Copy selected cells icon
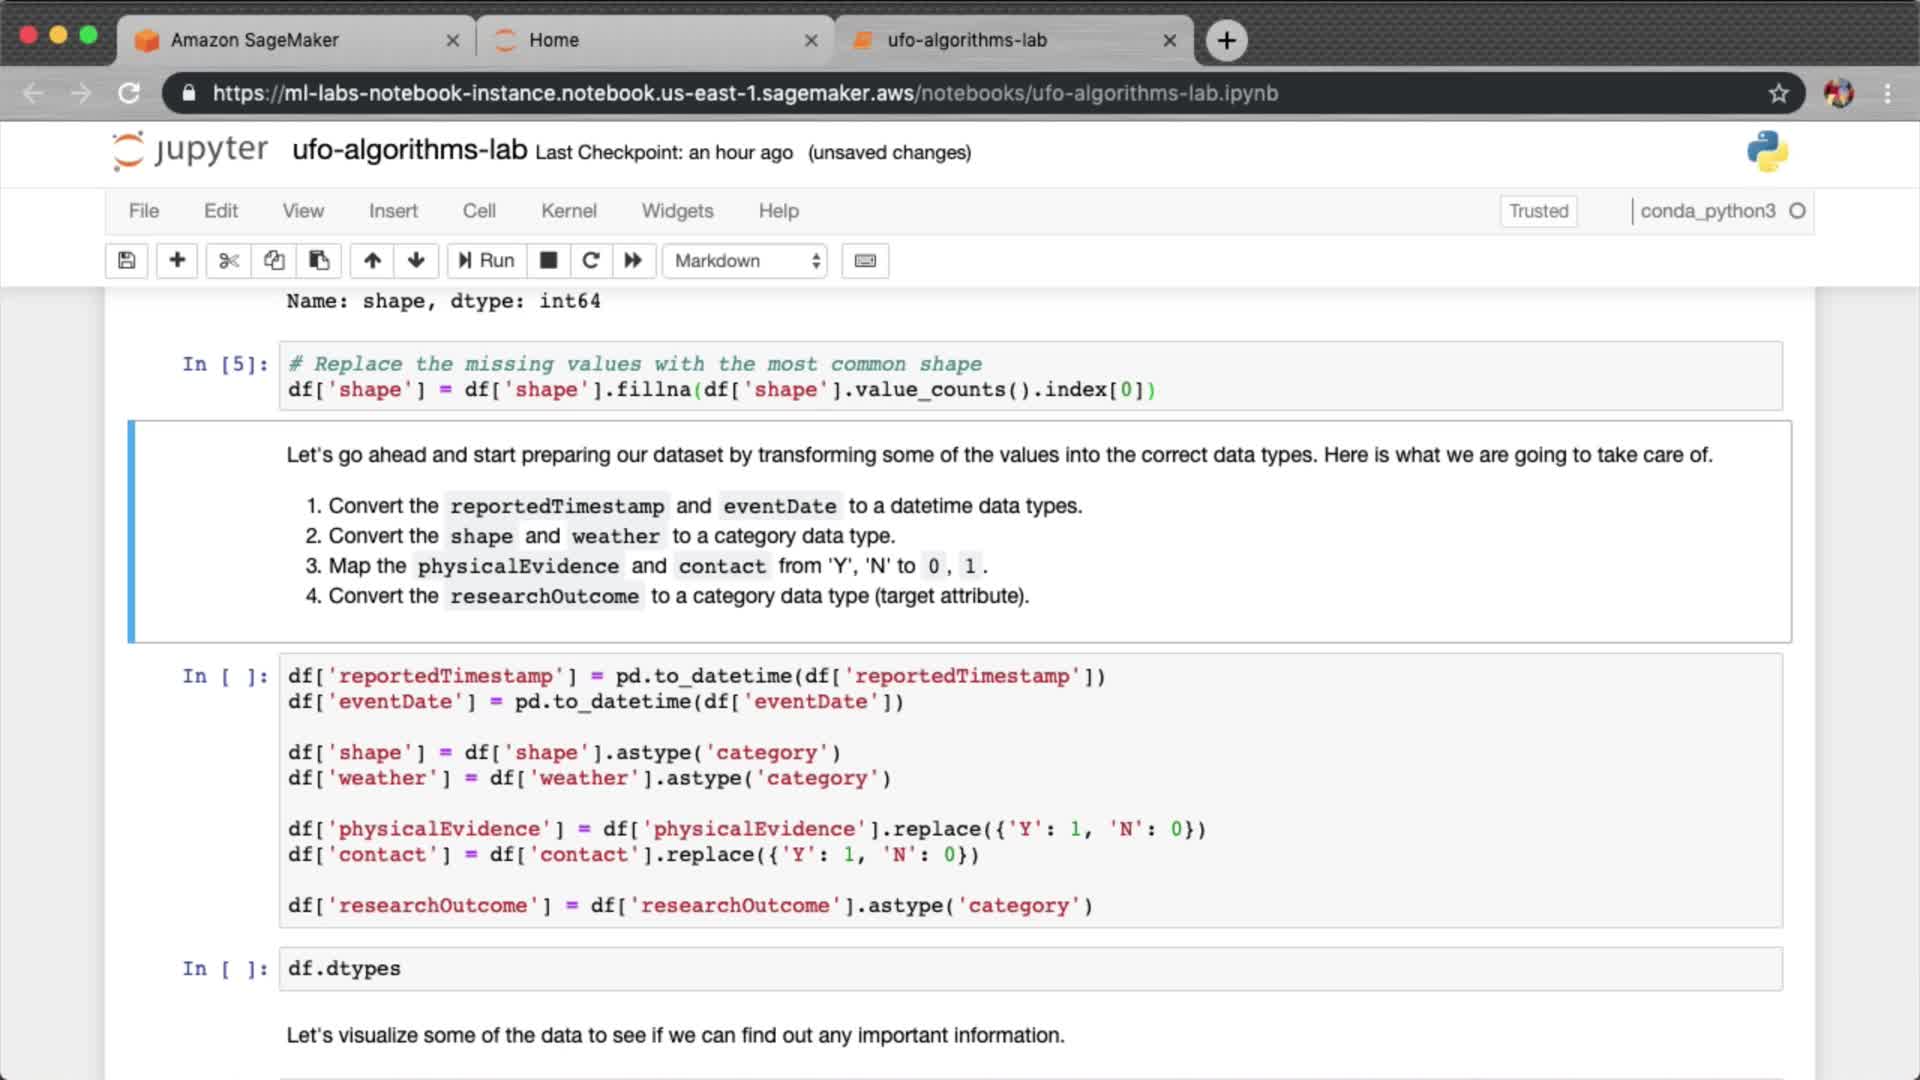Screen dimensions: 1920x1080 (274, 261)
